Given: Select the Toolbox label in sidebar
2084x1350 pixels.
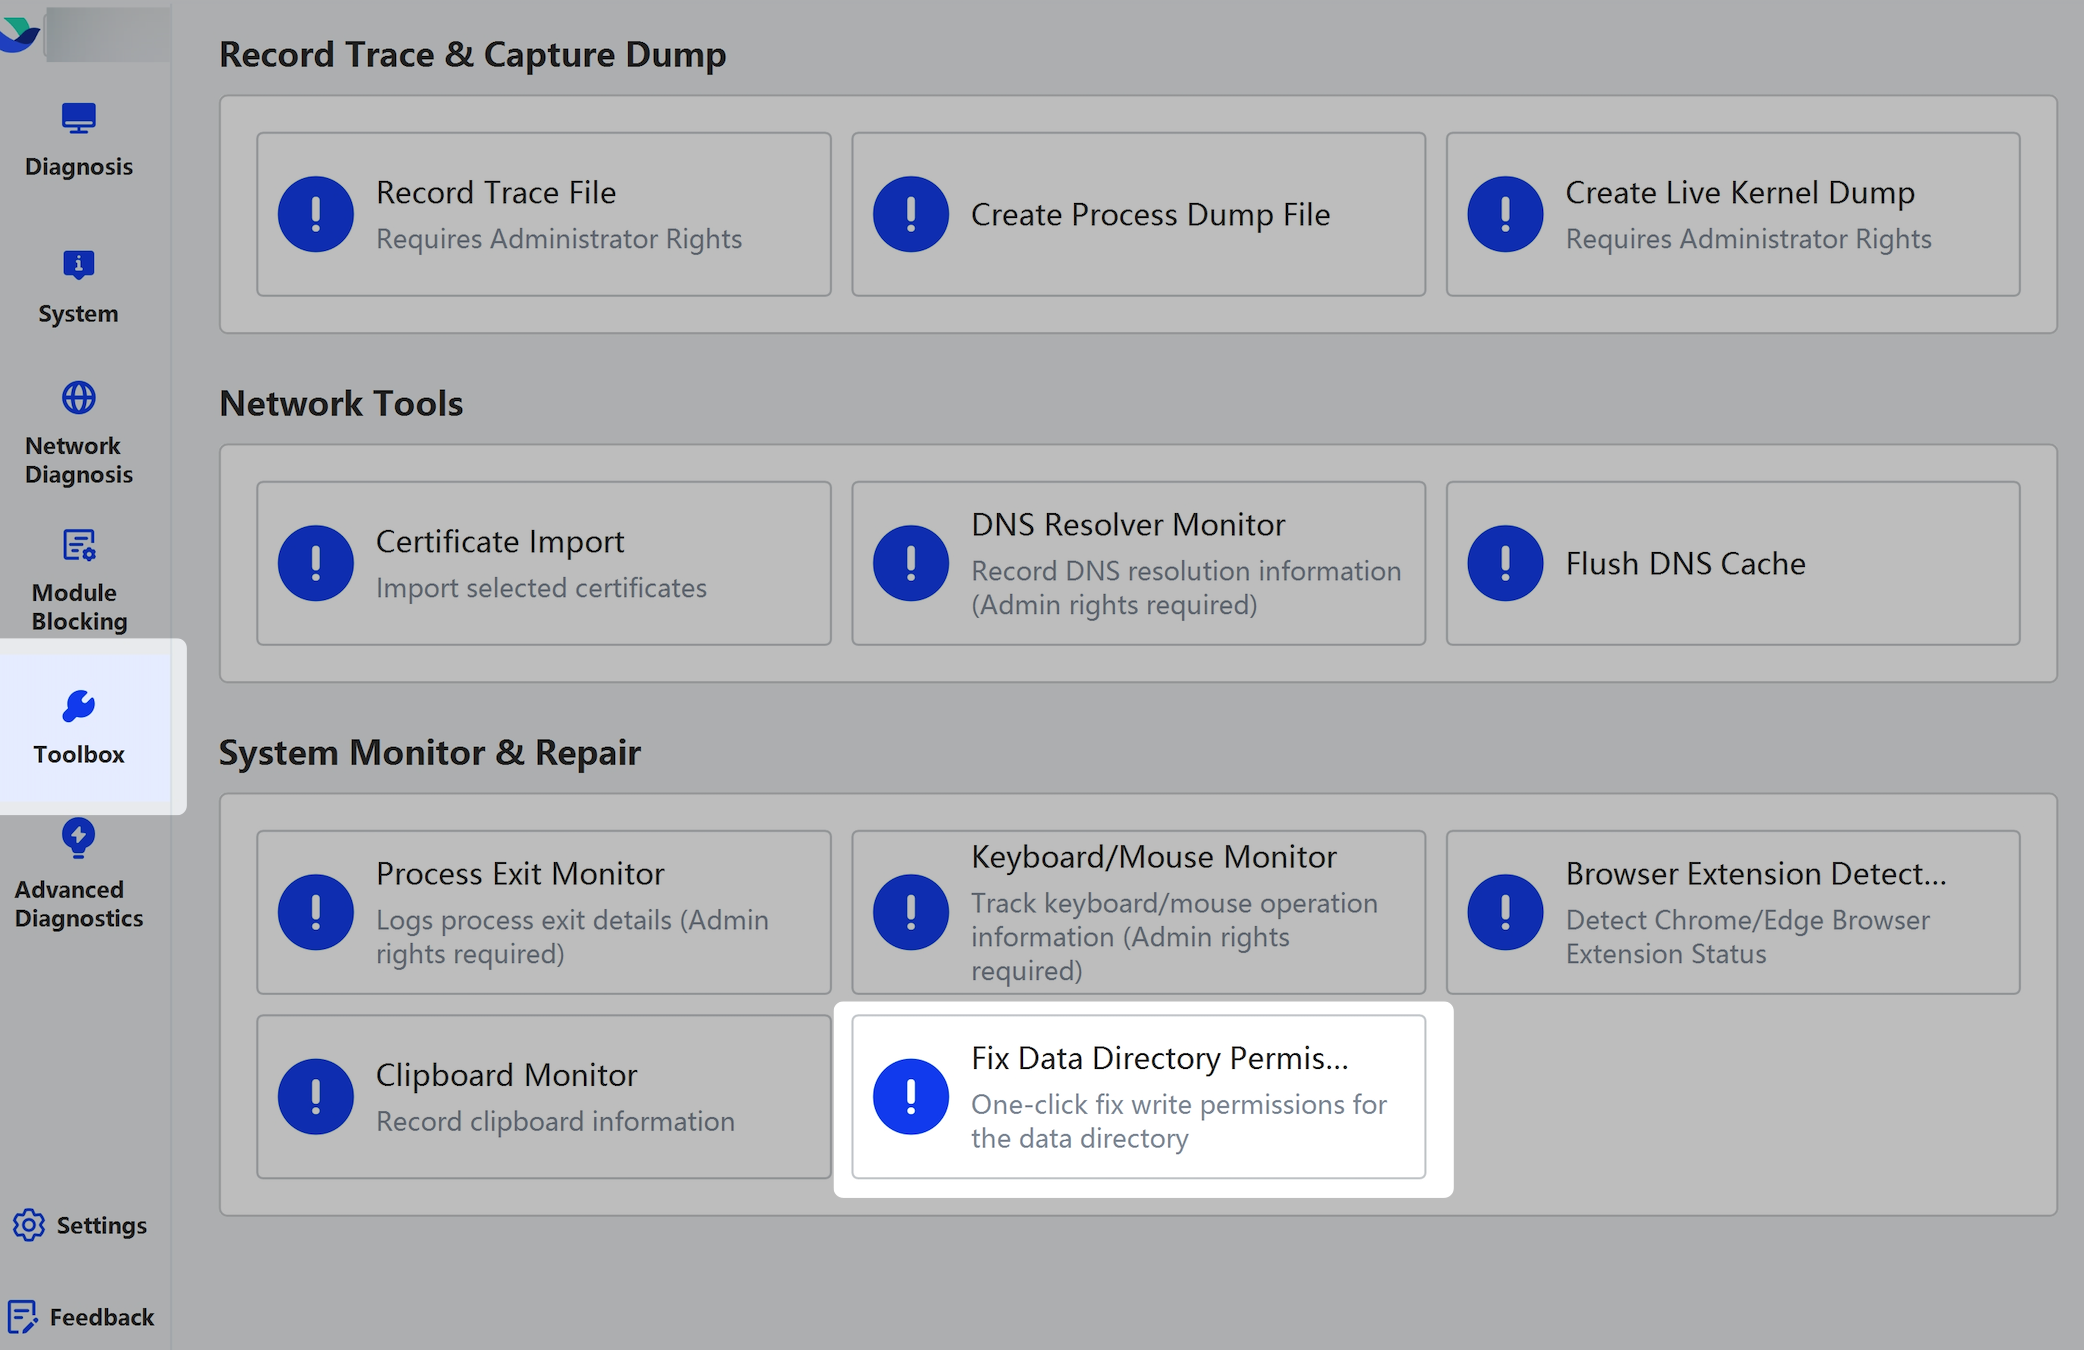Looking at the screenshot, I should coord(79,754).
